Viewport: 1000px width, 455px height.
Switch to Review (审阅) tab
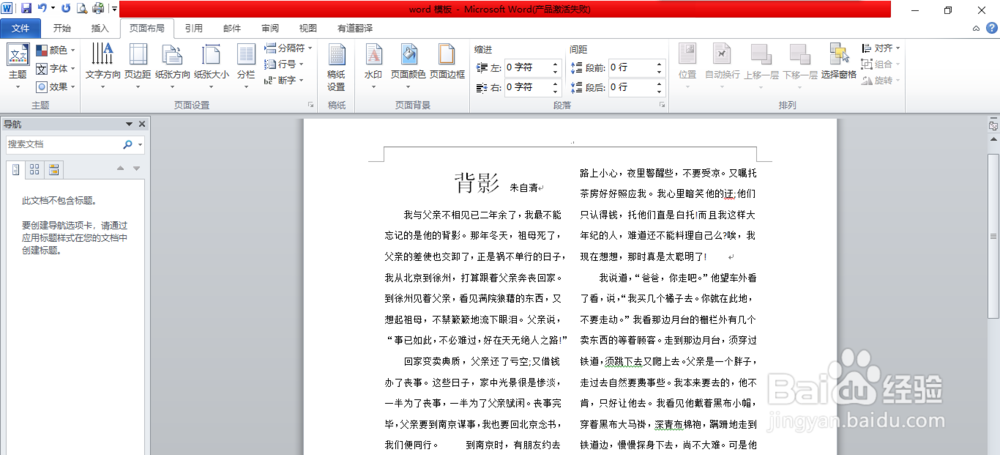coord(270,28)
